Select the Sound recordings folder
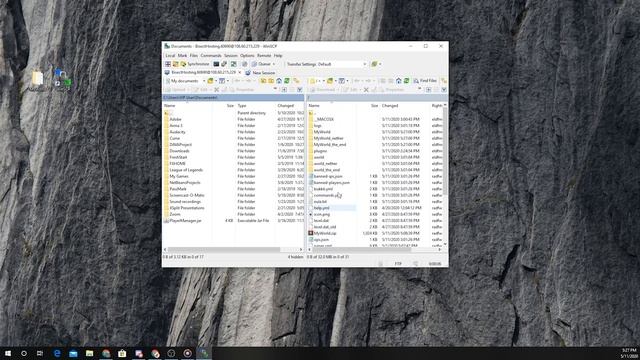The image size is (640, 360). pyautogui.click(x=185, y=202)
